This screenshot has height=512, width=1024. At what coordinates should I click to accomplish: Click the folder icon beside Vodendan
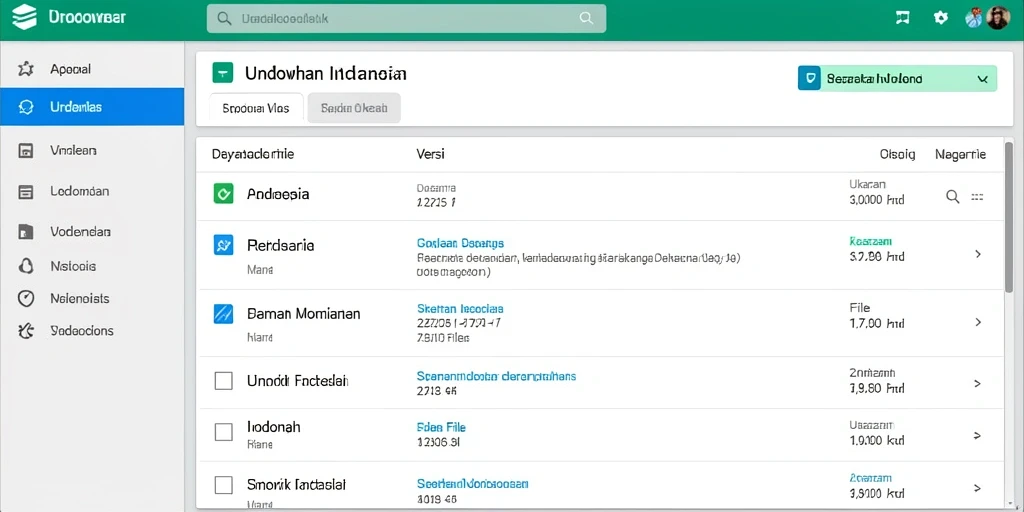pyautogui.click(x=26, y=232)
